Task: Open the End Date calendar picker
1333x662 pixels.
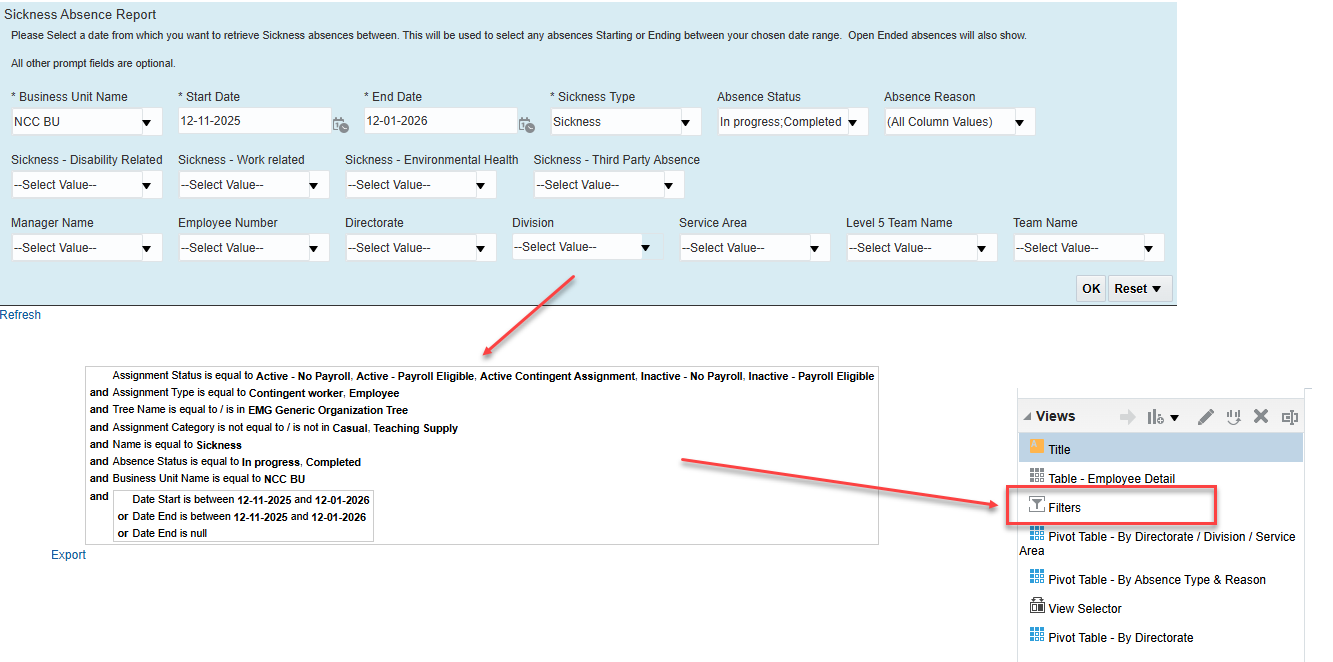Action: [x=527, y=124]
